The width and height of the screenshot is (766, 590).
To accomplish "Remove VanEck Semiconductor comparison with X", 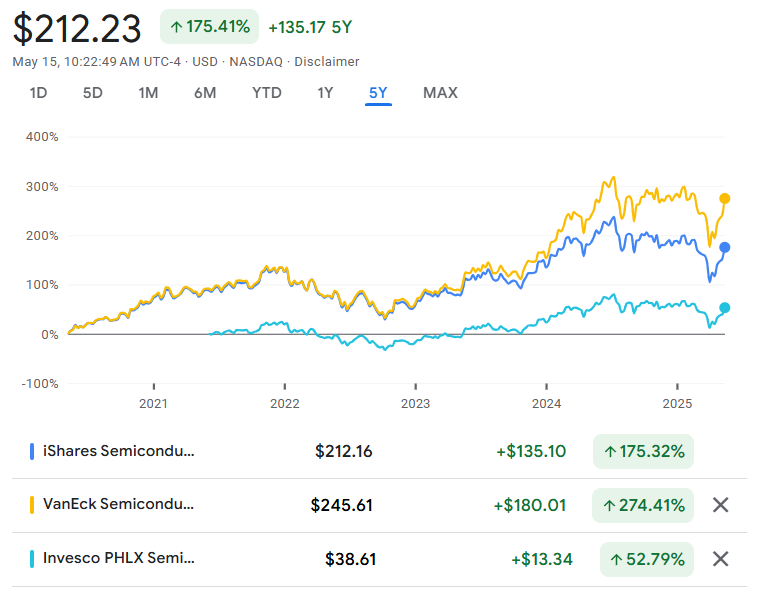I will pyautogui.click(x=720, y=505).
